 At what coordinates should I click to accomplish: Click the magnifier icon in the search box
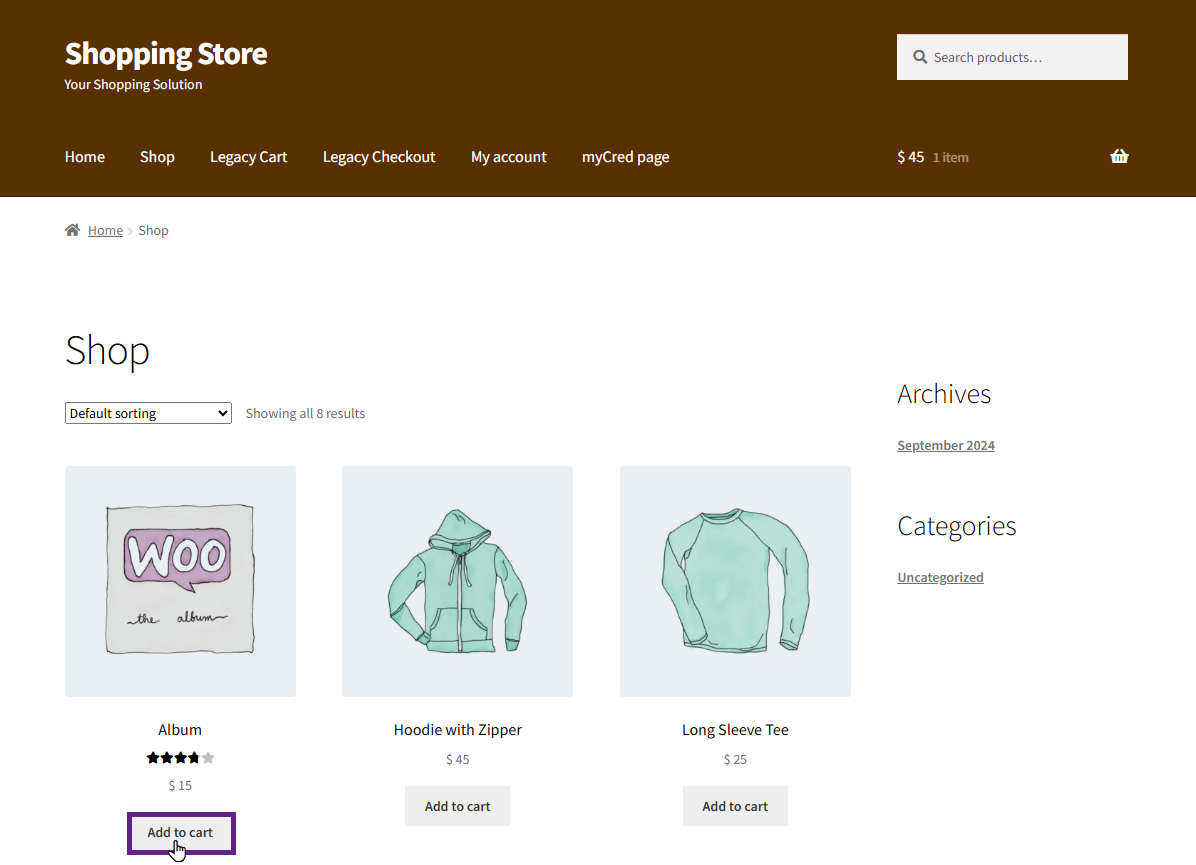[920, 57]
